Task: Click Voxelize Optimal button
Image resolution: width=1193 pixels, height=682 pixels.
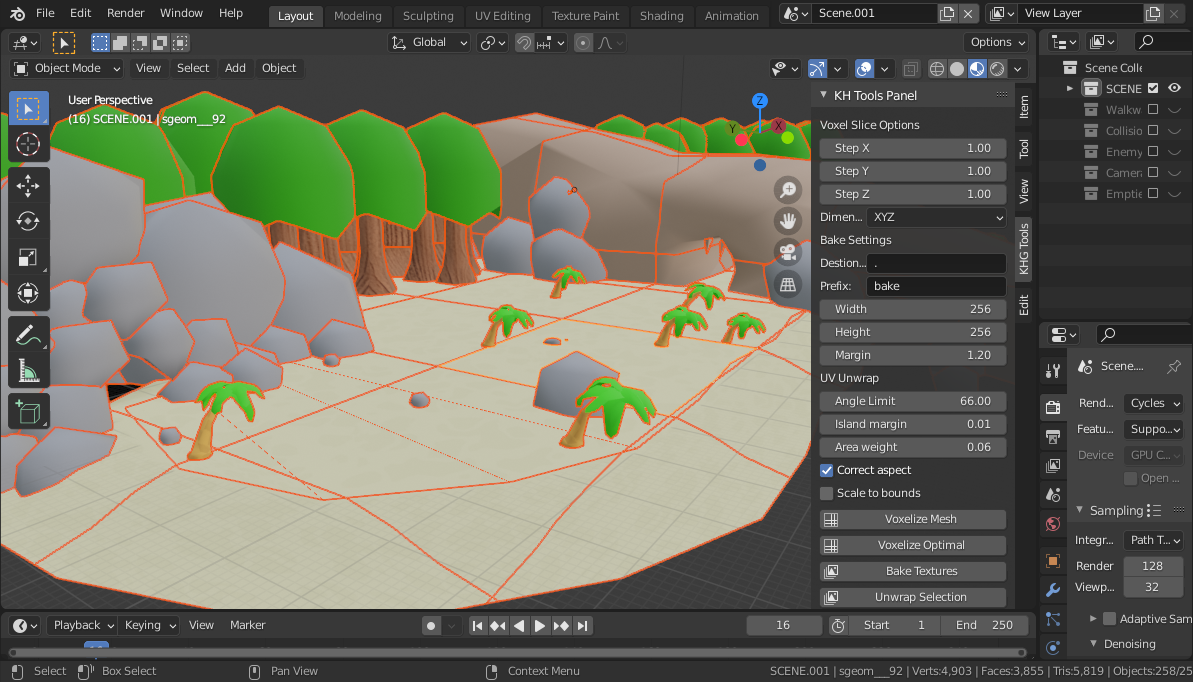Action: coord(913,546)
